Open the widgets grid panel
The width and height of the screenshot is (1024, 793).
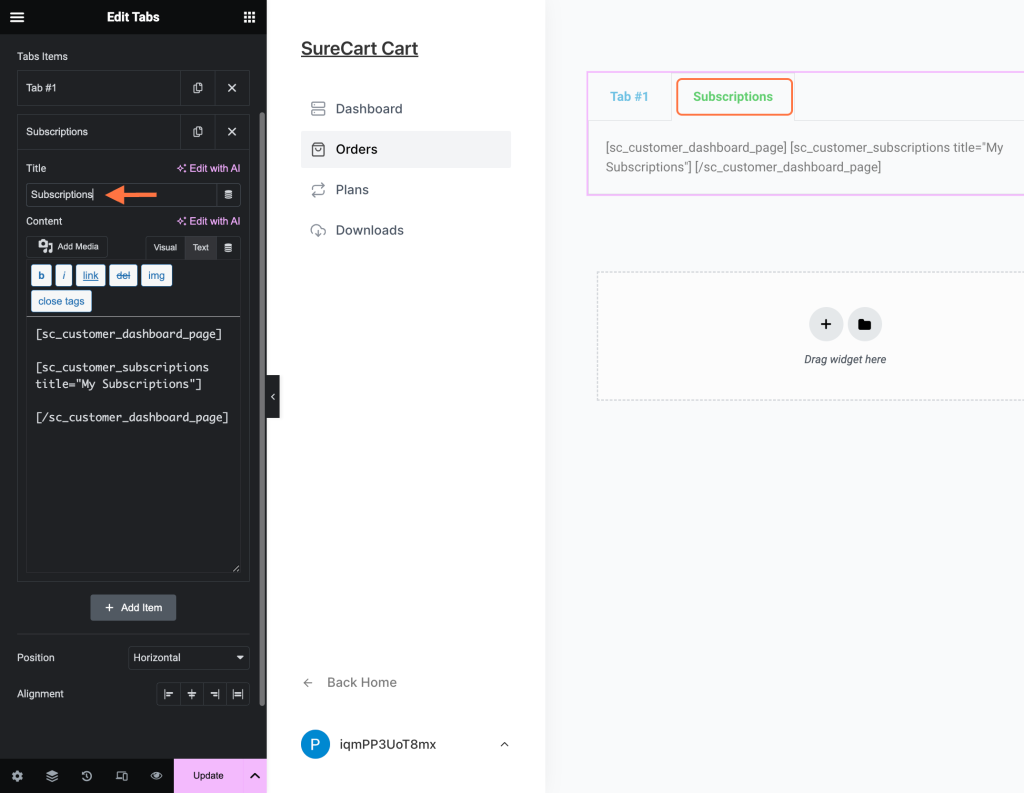pos(249,17)
